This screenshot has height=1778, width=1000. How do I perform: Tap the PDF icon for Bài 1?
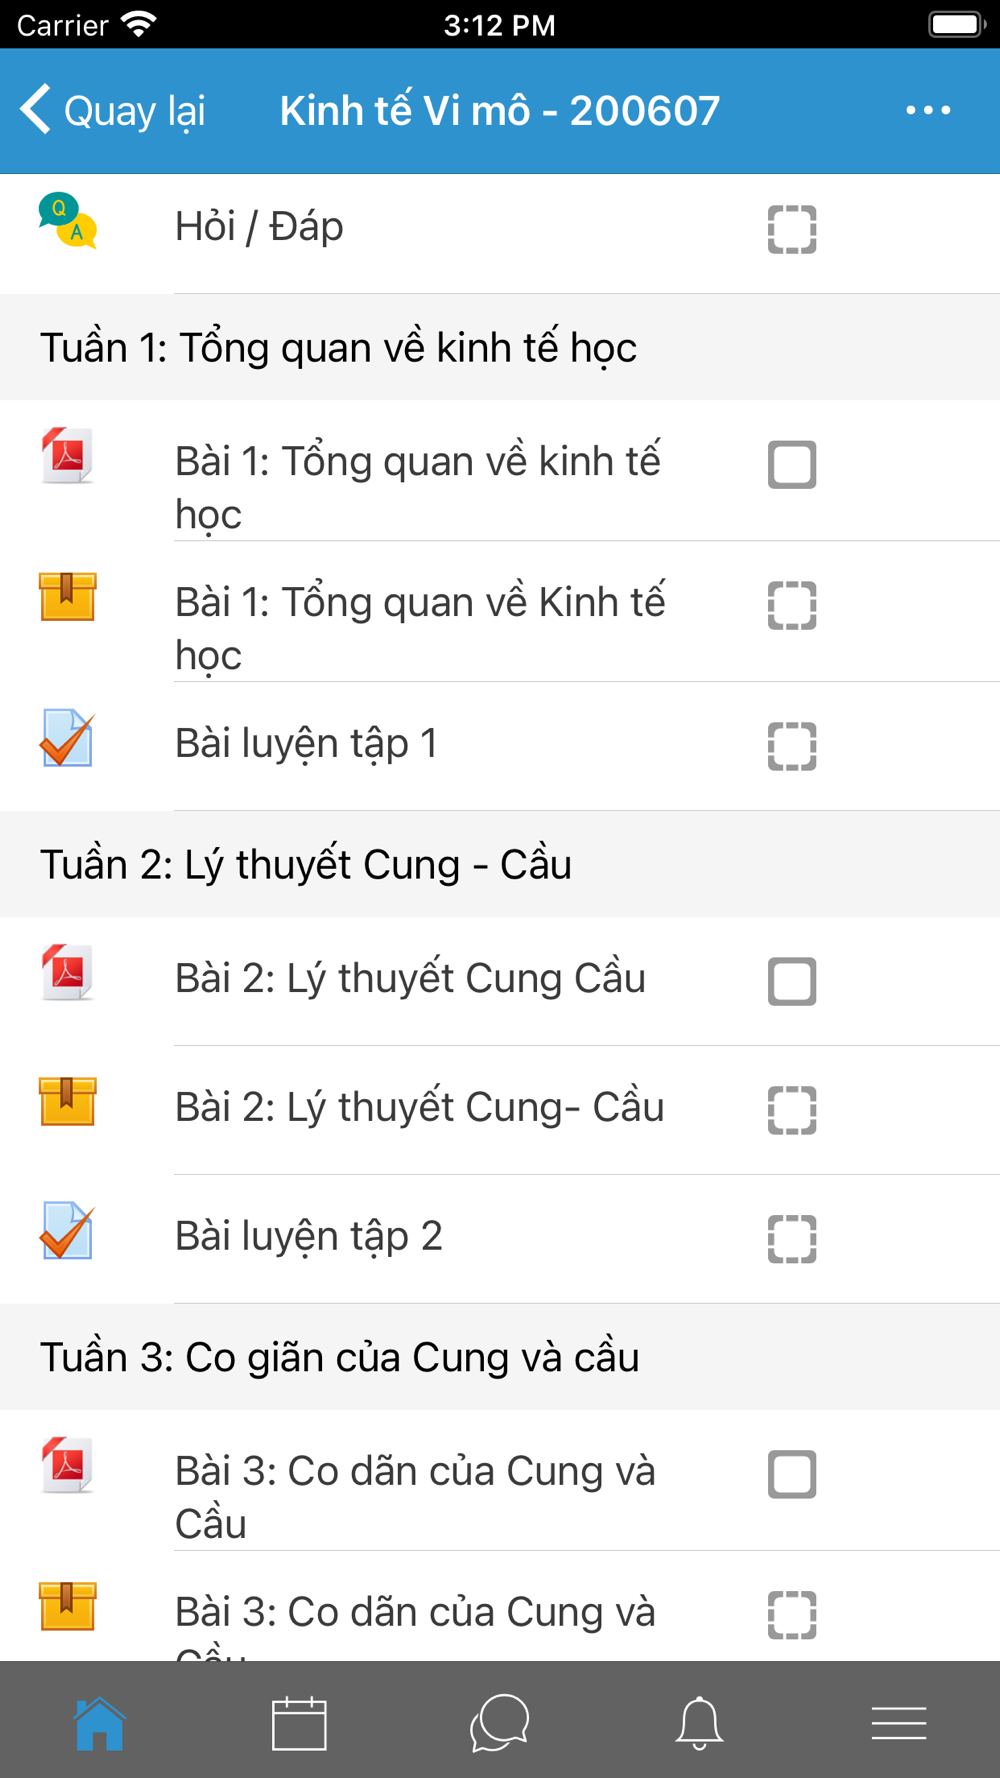point(67,455)
